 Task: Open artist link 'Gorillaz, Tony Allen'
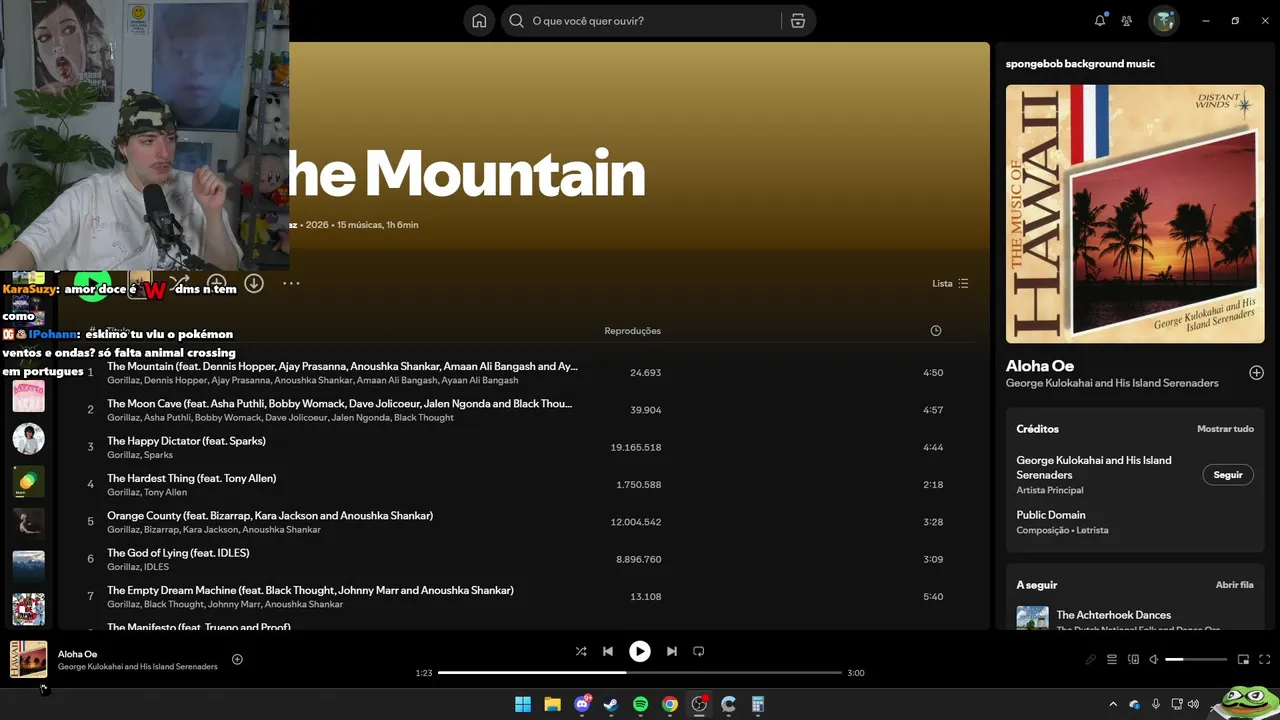(x=147, y=492)
